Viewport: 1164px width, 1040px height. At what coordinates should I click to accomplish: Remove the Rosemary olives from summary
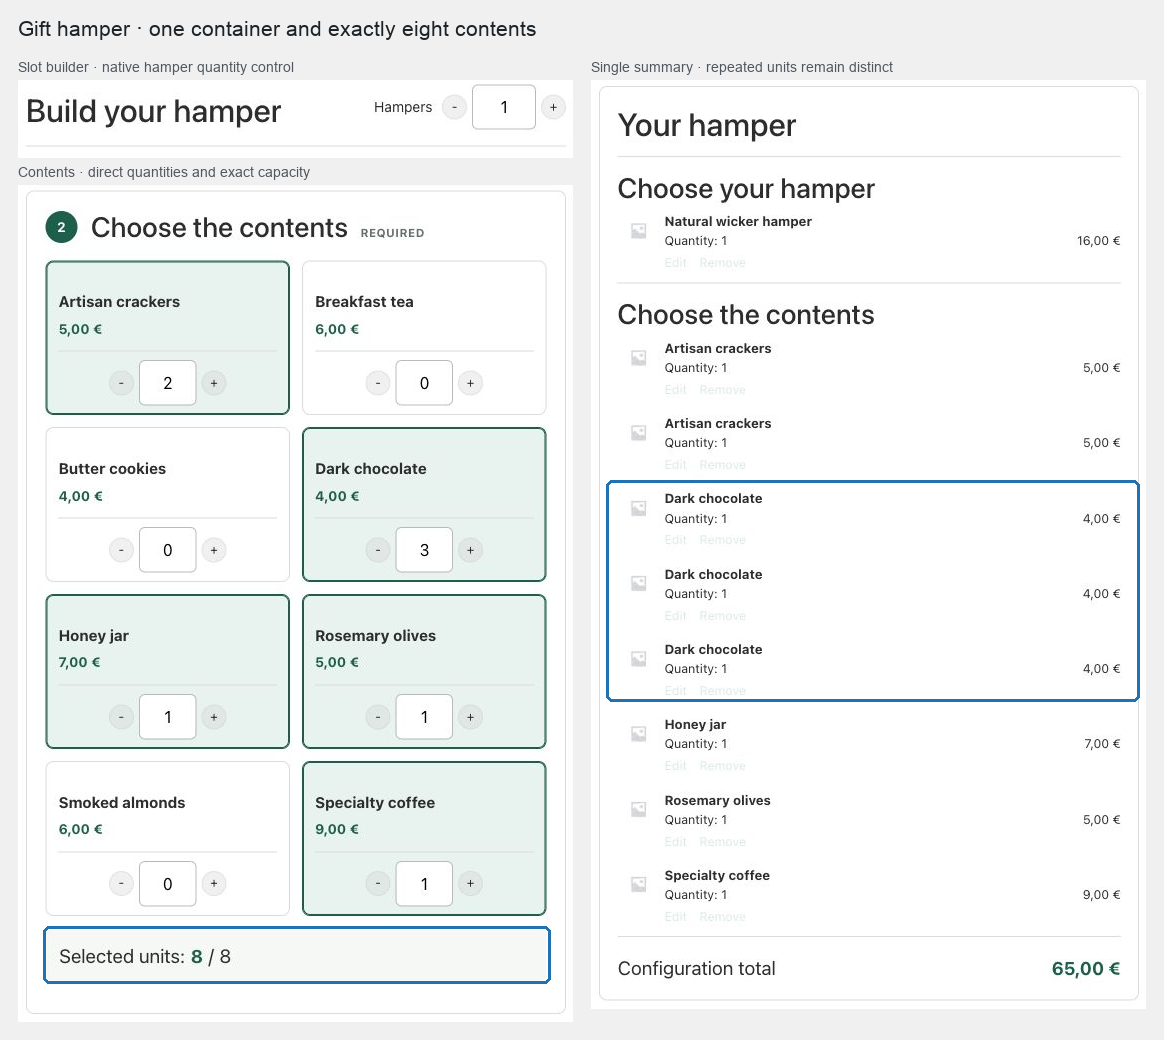coord(722,842)
